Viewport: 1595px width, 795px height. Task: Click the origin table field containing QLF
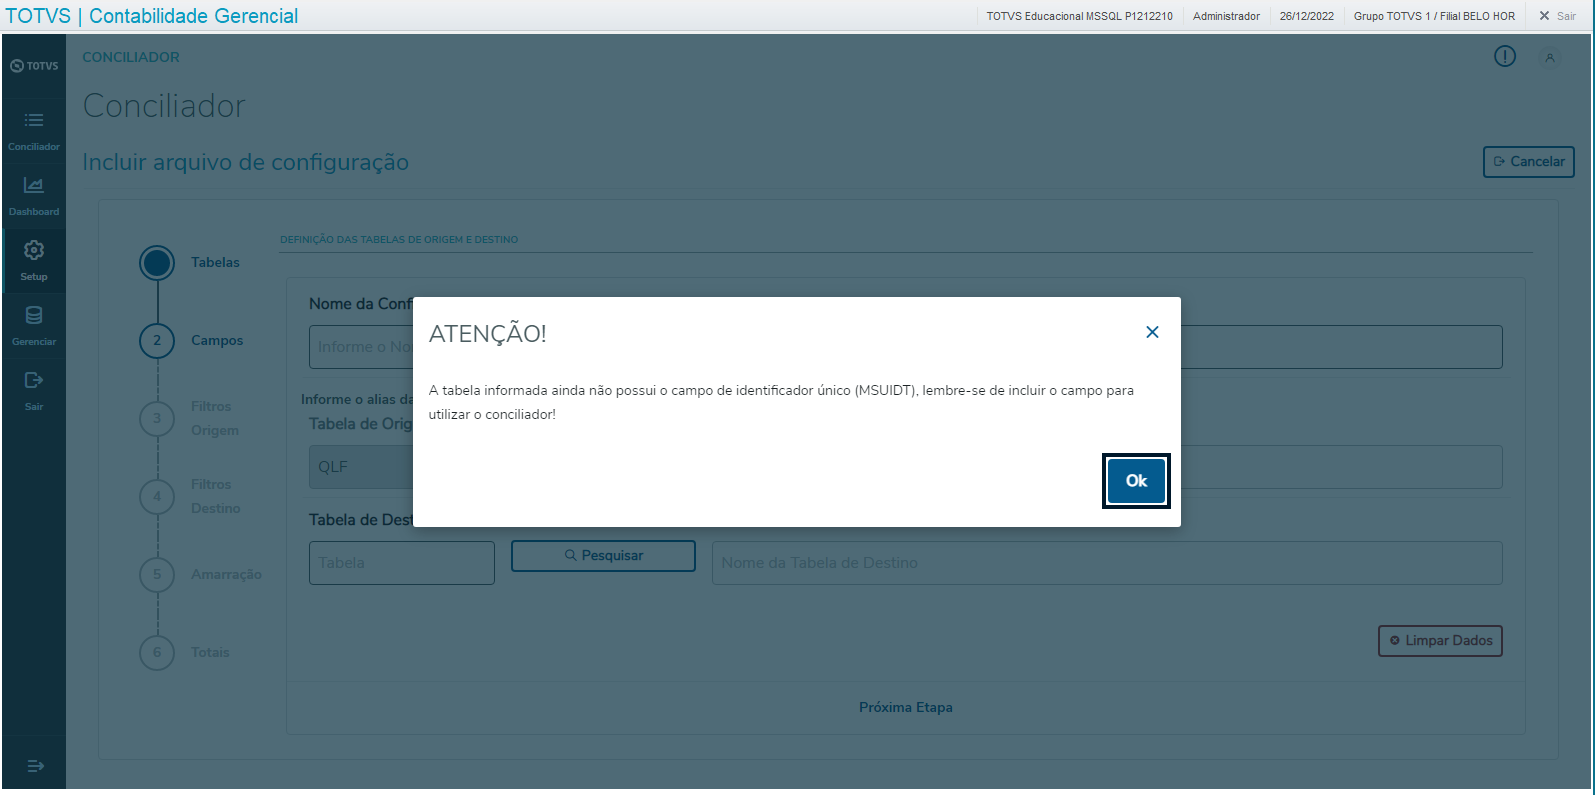coord(361,467)
